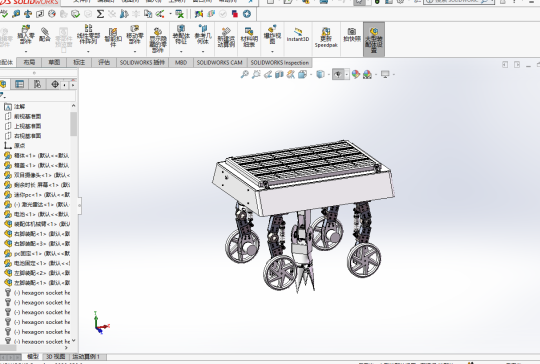Viewport: 540px width, 364px height.
Task: Click feature tree scroll-down arrow
Action: (73, 341)
